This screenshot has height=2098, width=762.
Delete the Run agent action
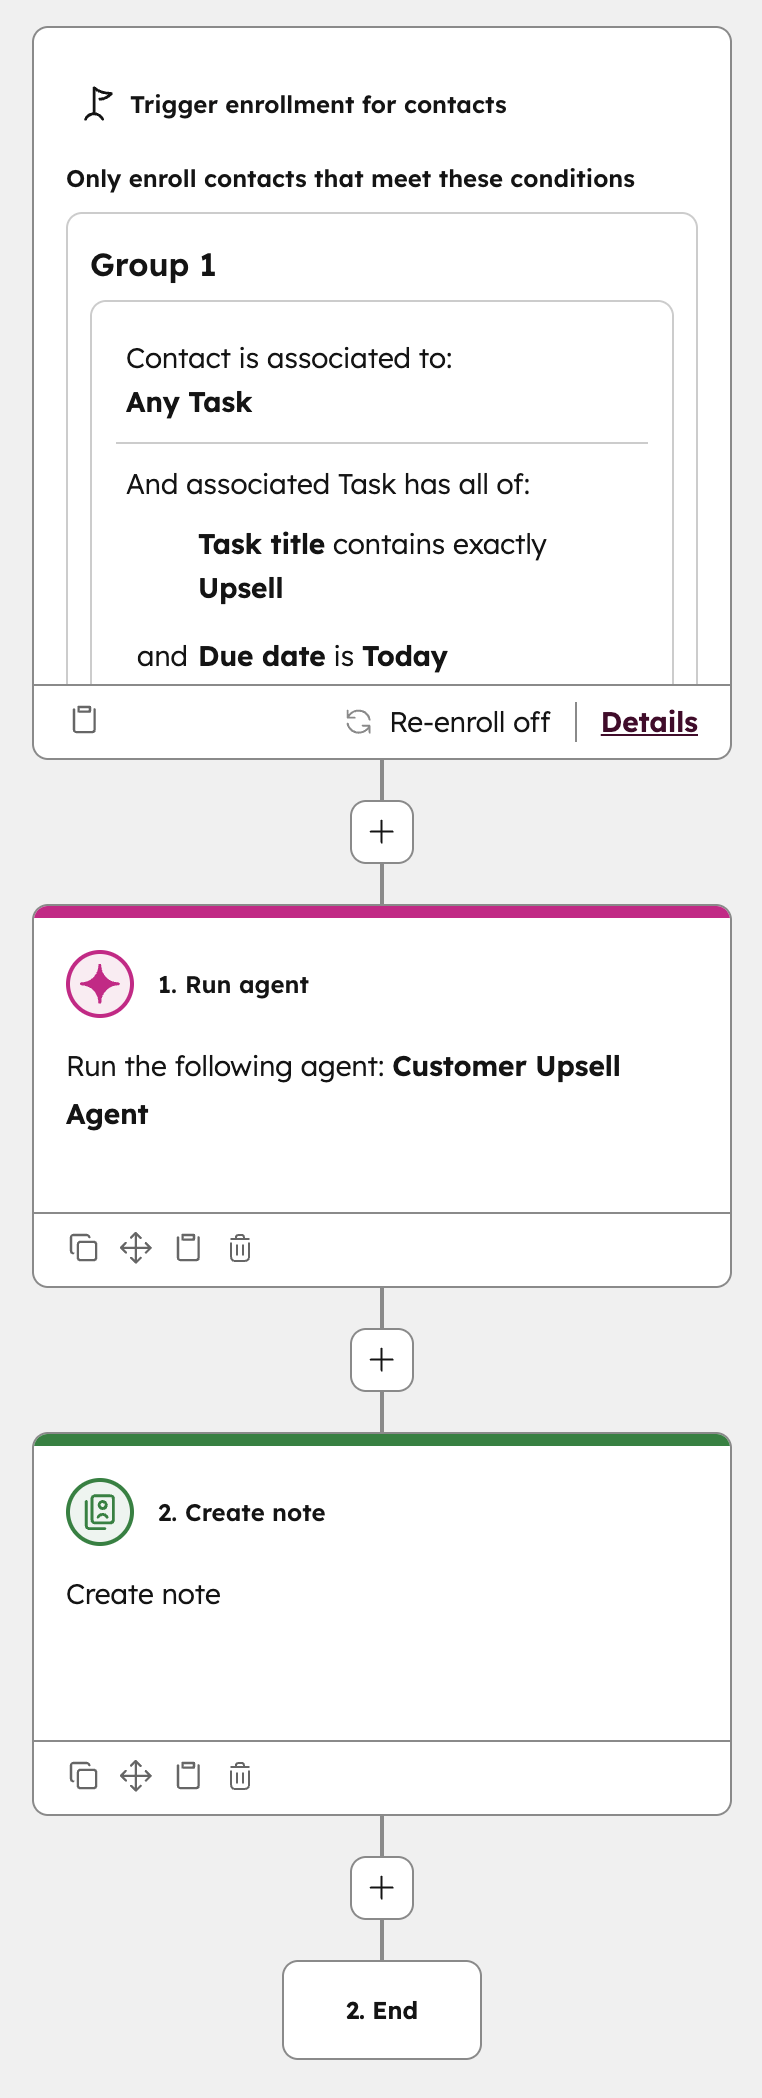[x=239, y=1247]
